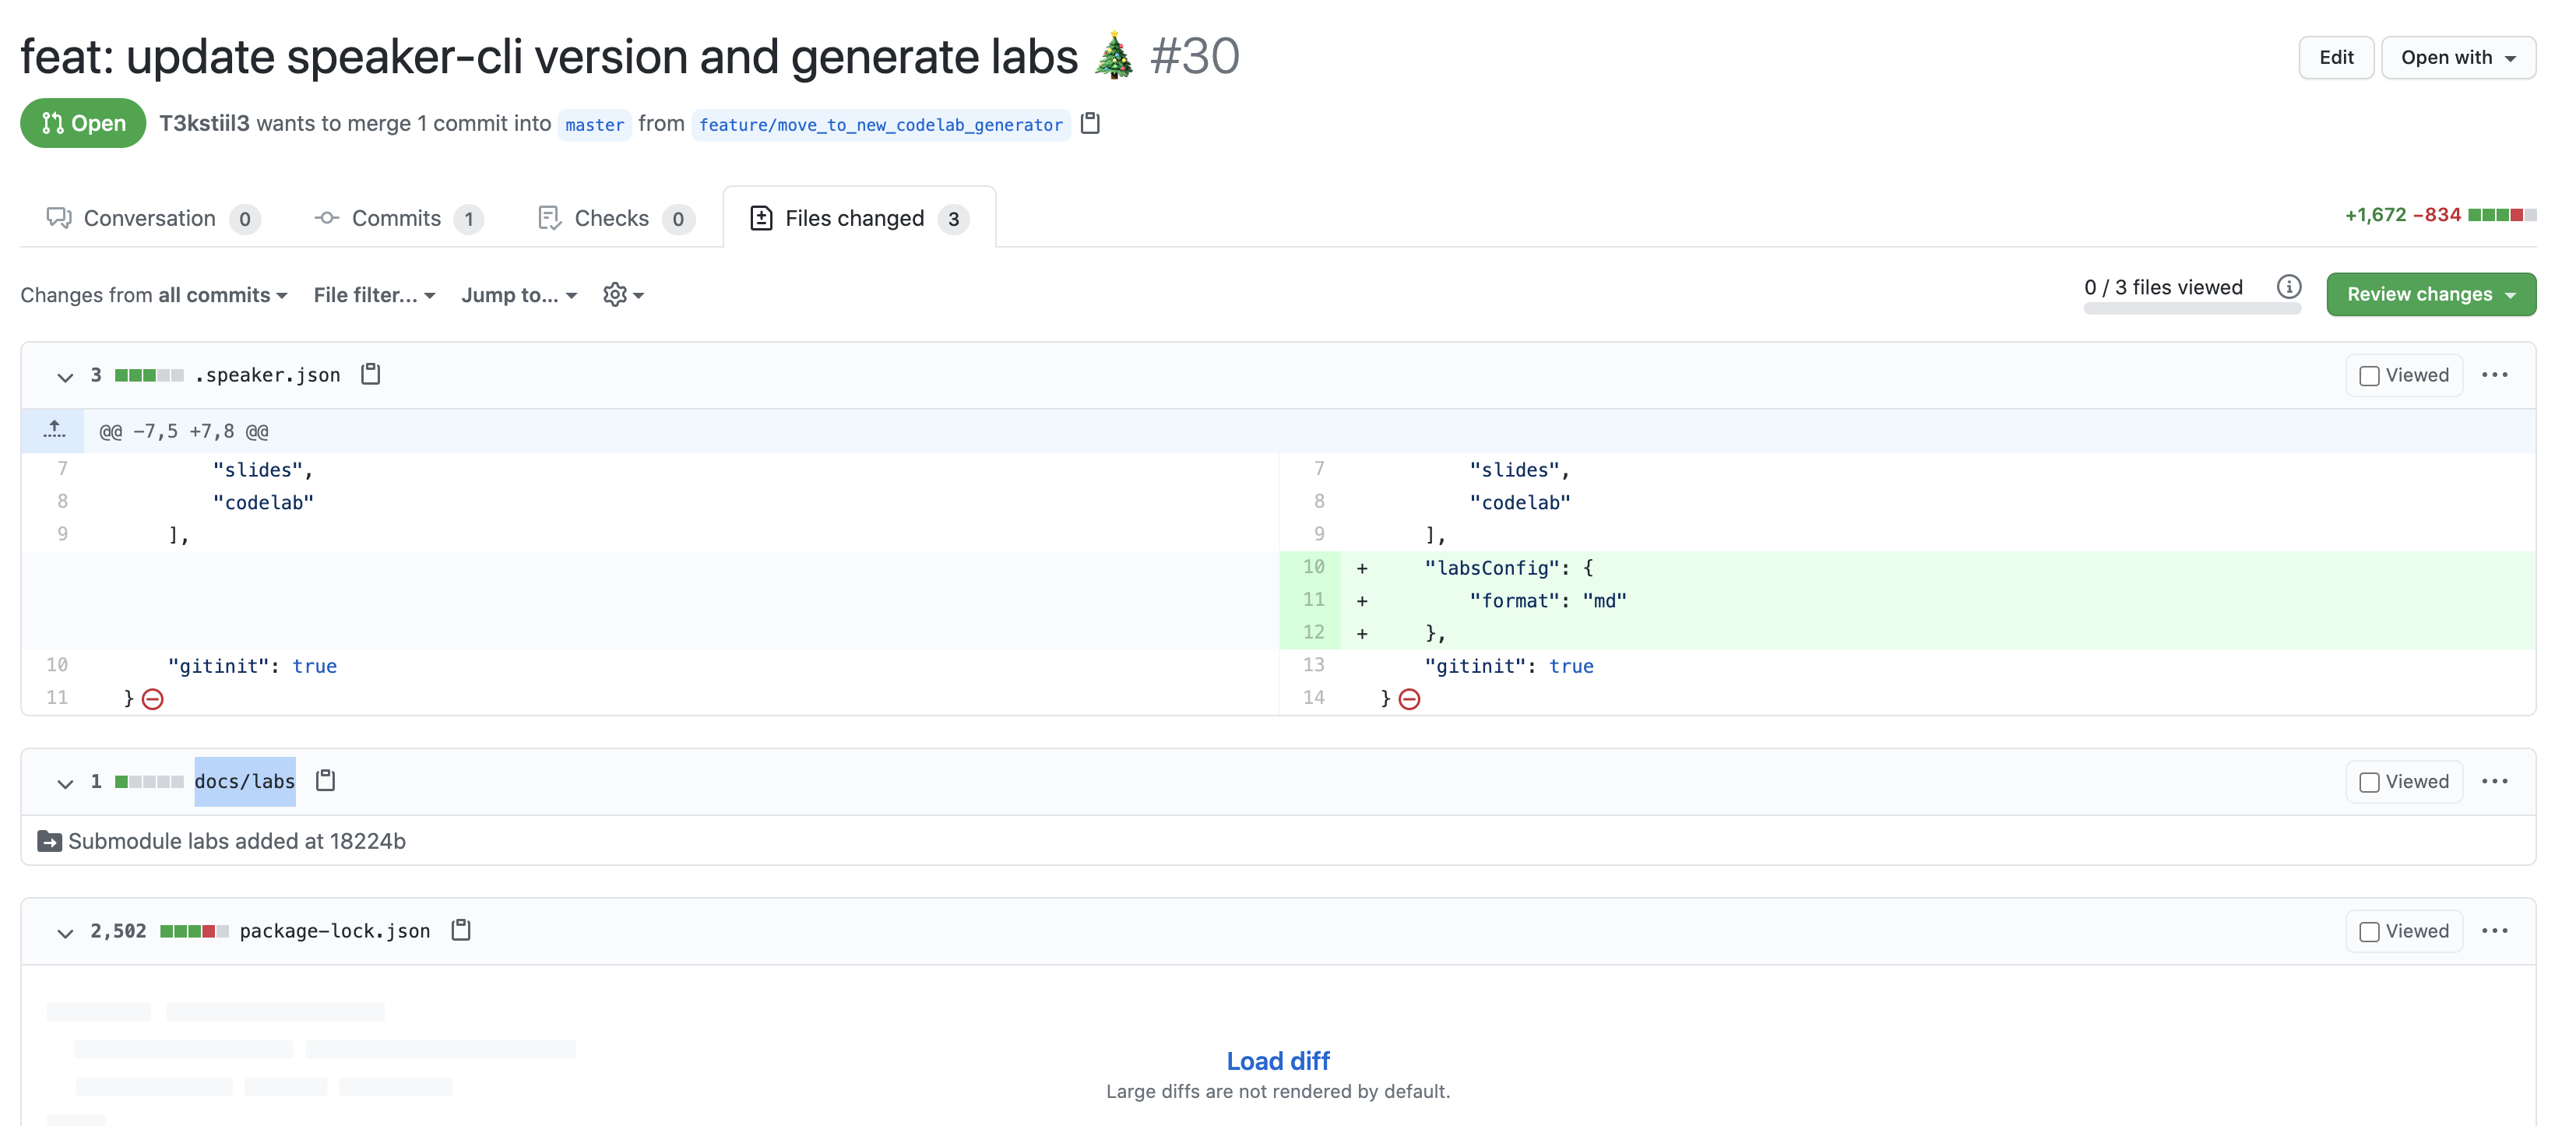Open three-dot menu for .speaker.json

2494,374
